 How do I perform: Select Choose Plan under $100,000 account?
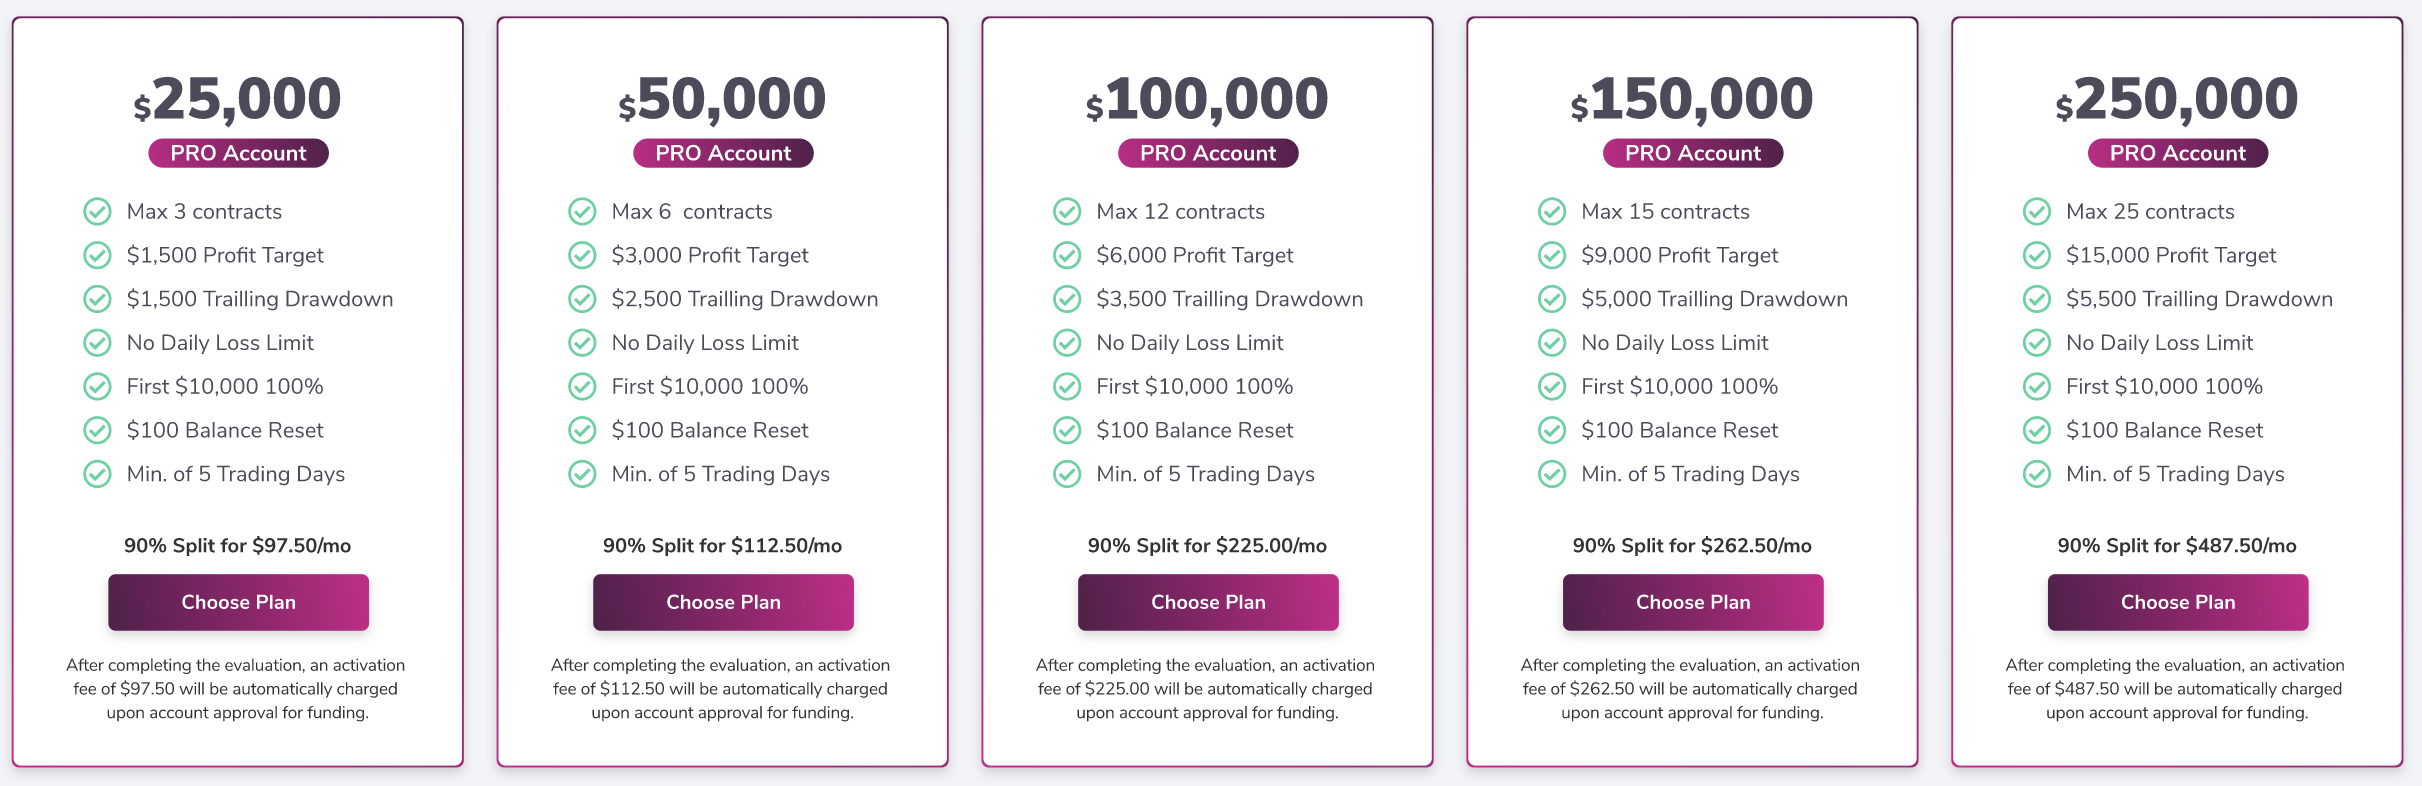point(1208,602)
